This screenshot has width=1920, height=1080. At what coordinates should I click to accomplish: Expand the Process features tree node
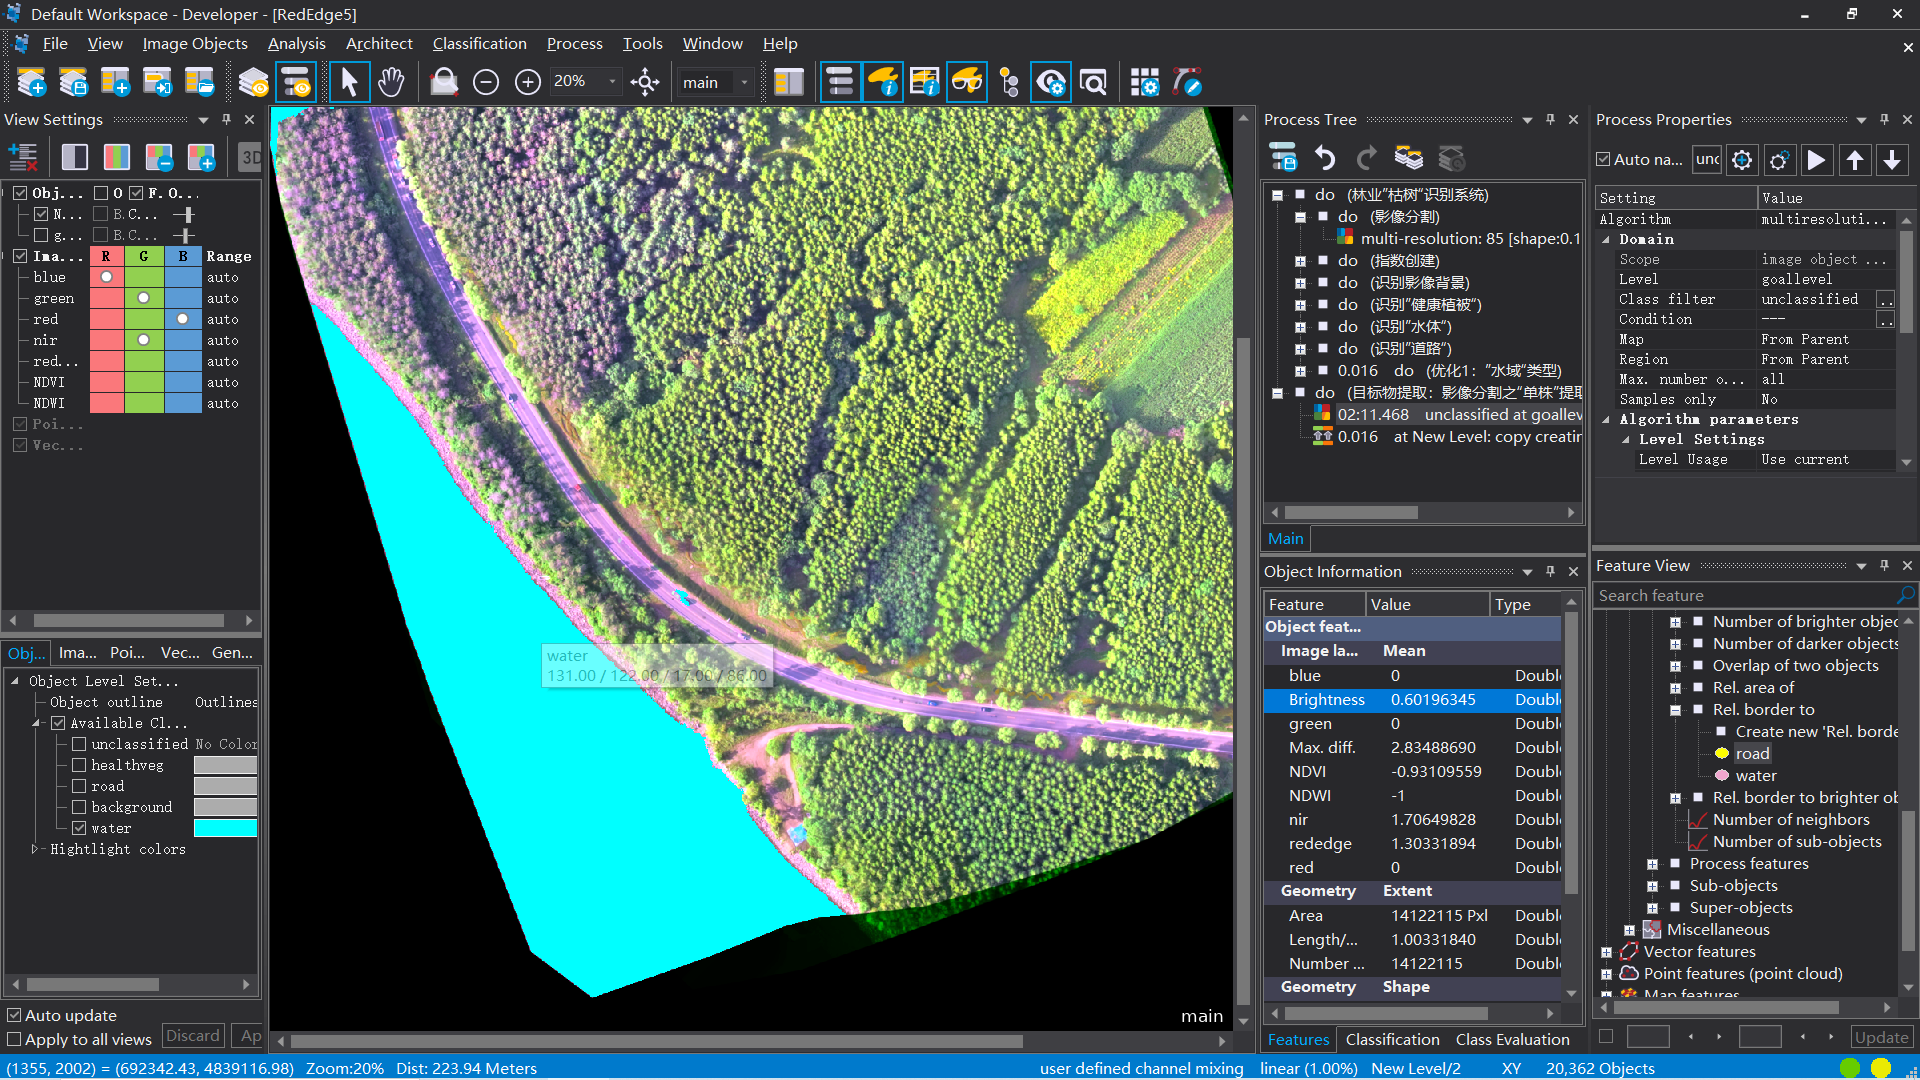click(1652, 864)
